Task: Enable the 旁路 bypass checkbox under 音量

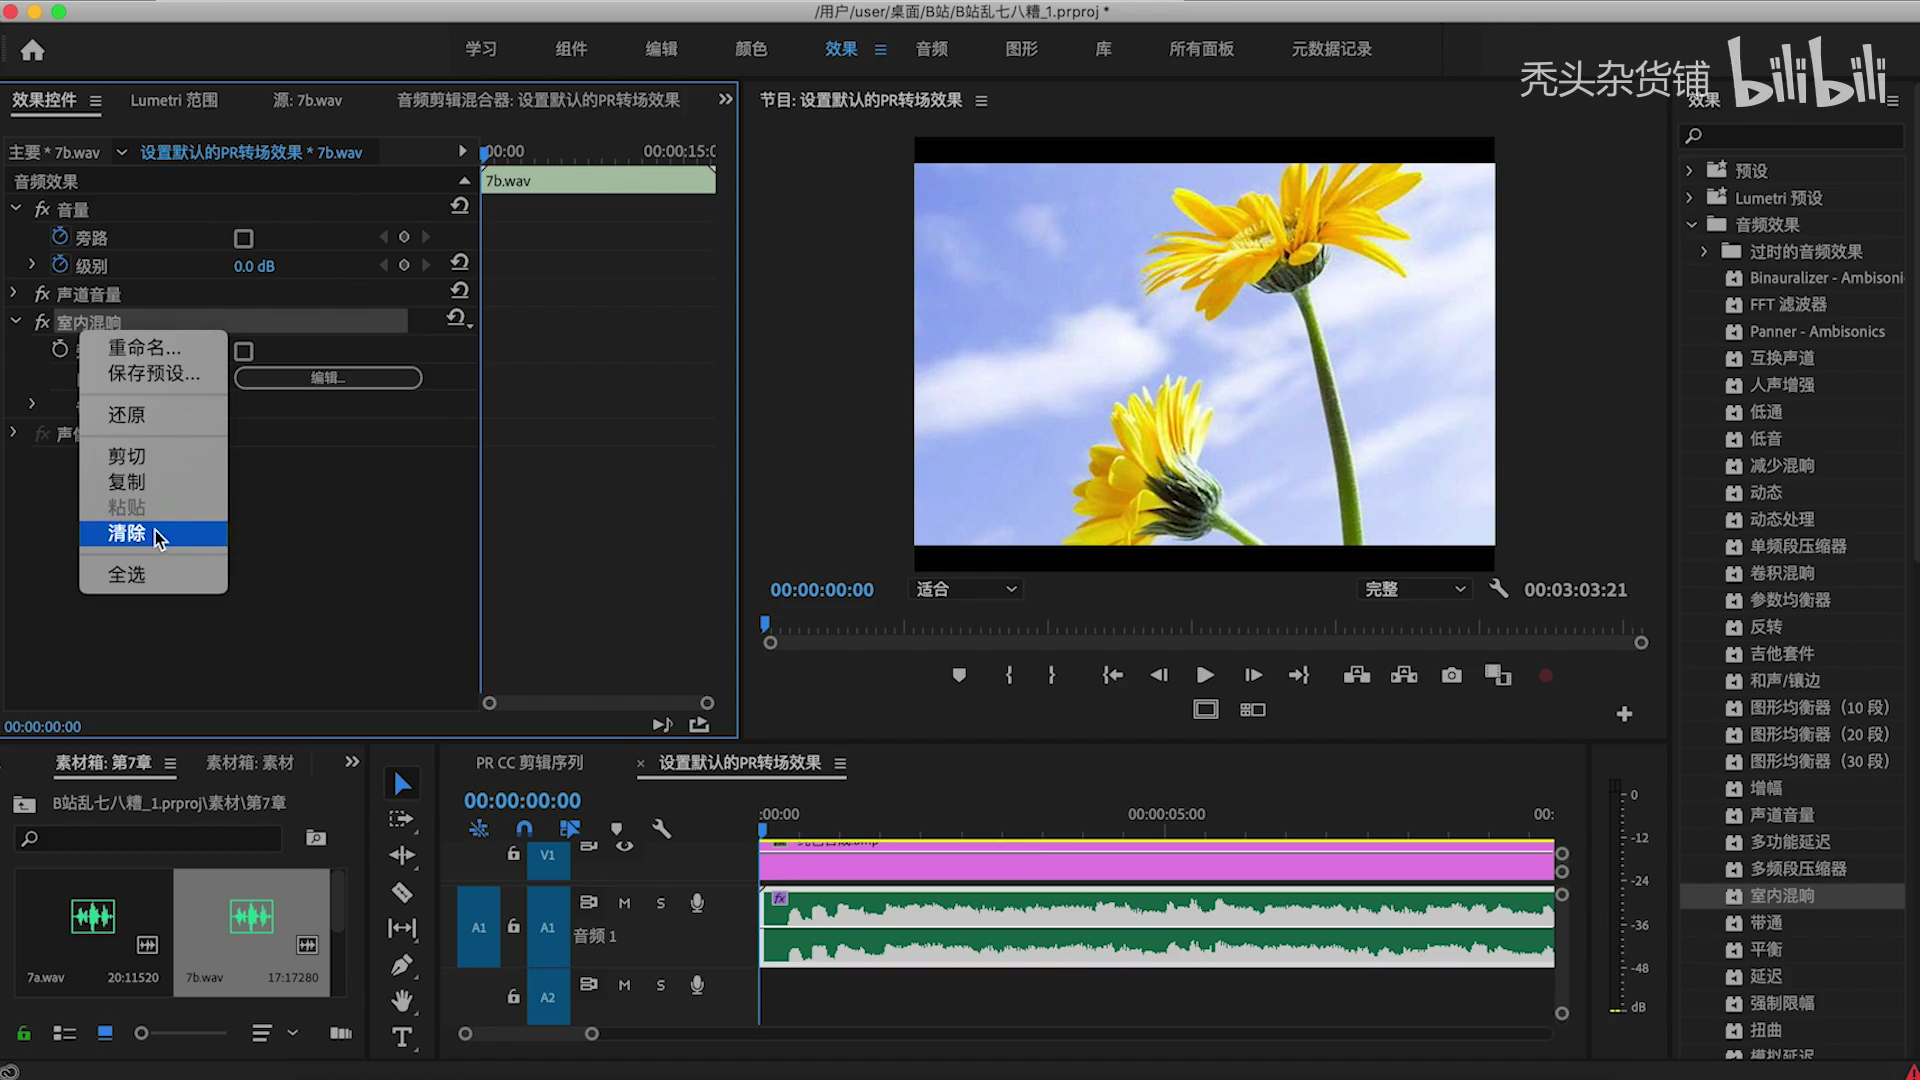Action: [243, 238]
